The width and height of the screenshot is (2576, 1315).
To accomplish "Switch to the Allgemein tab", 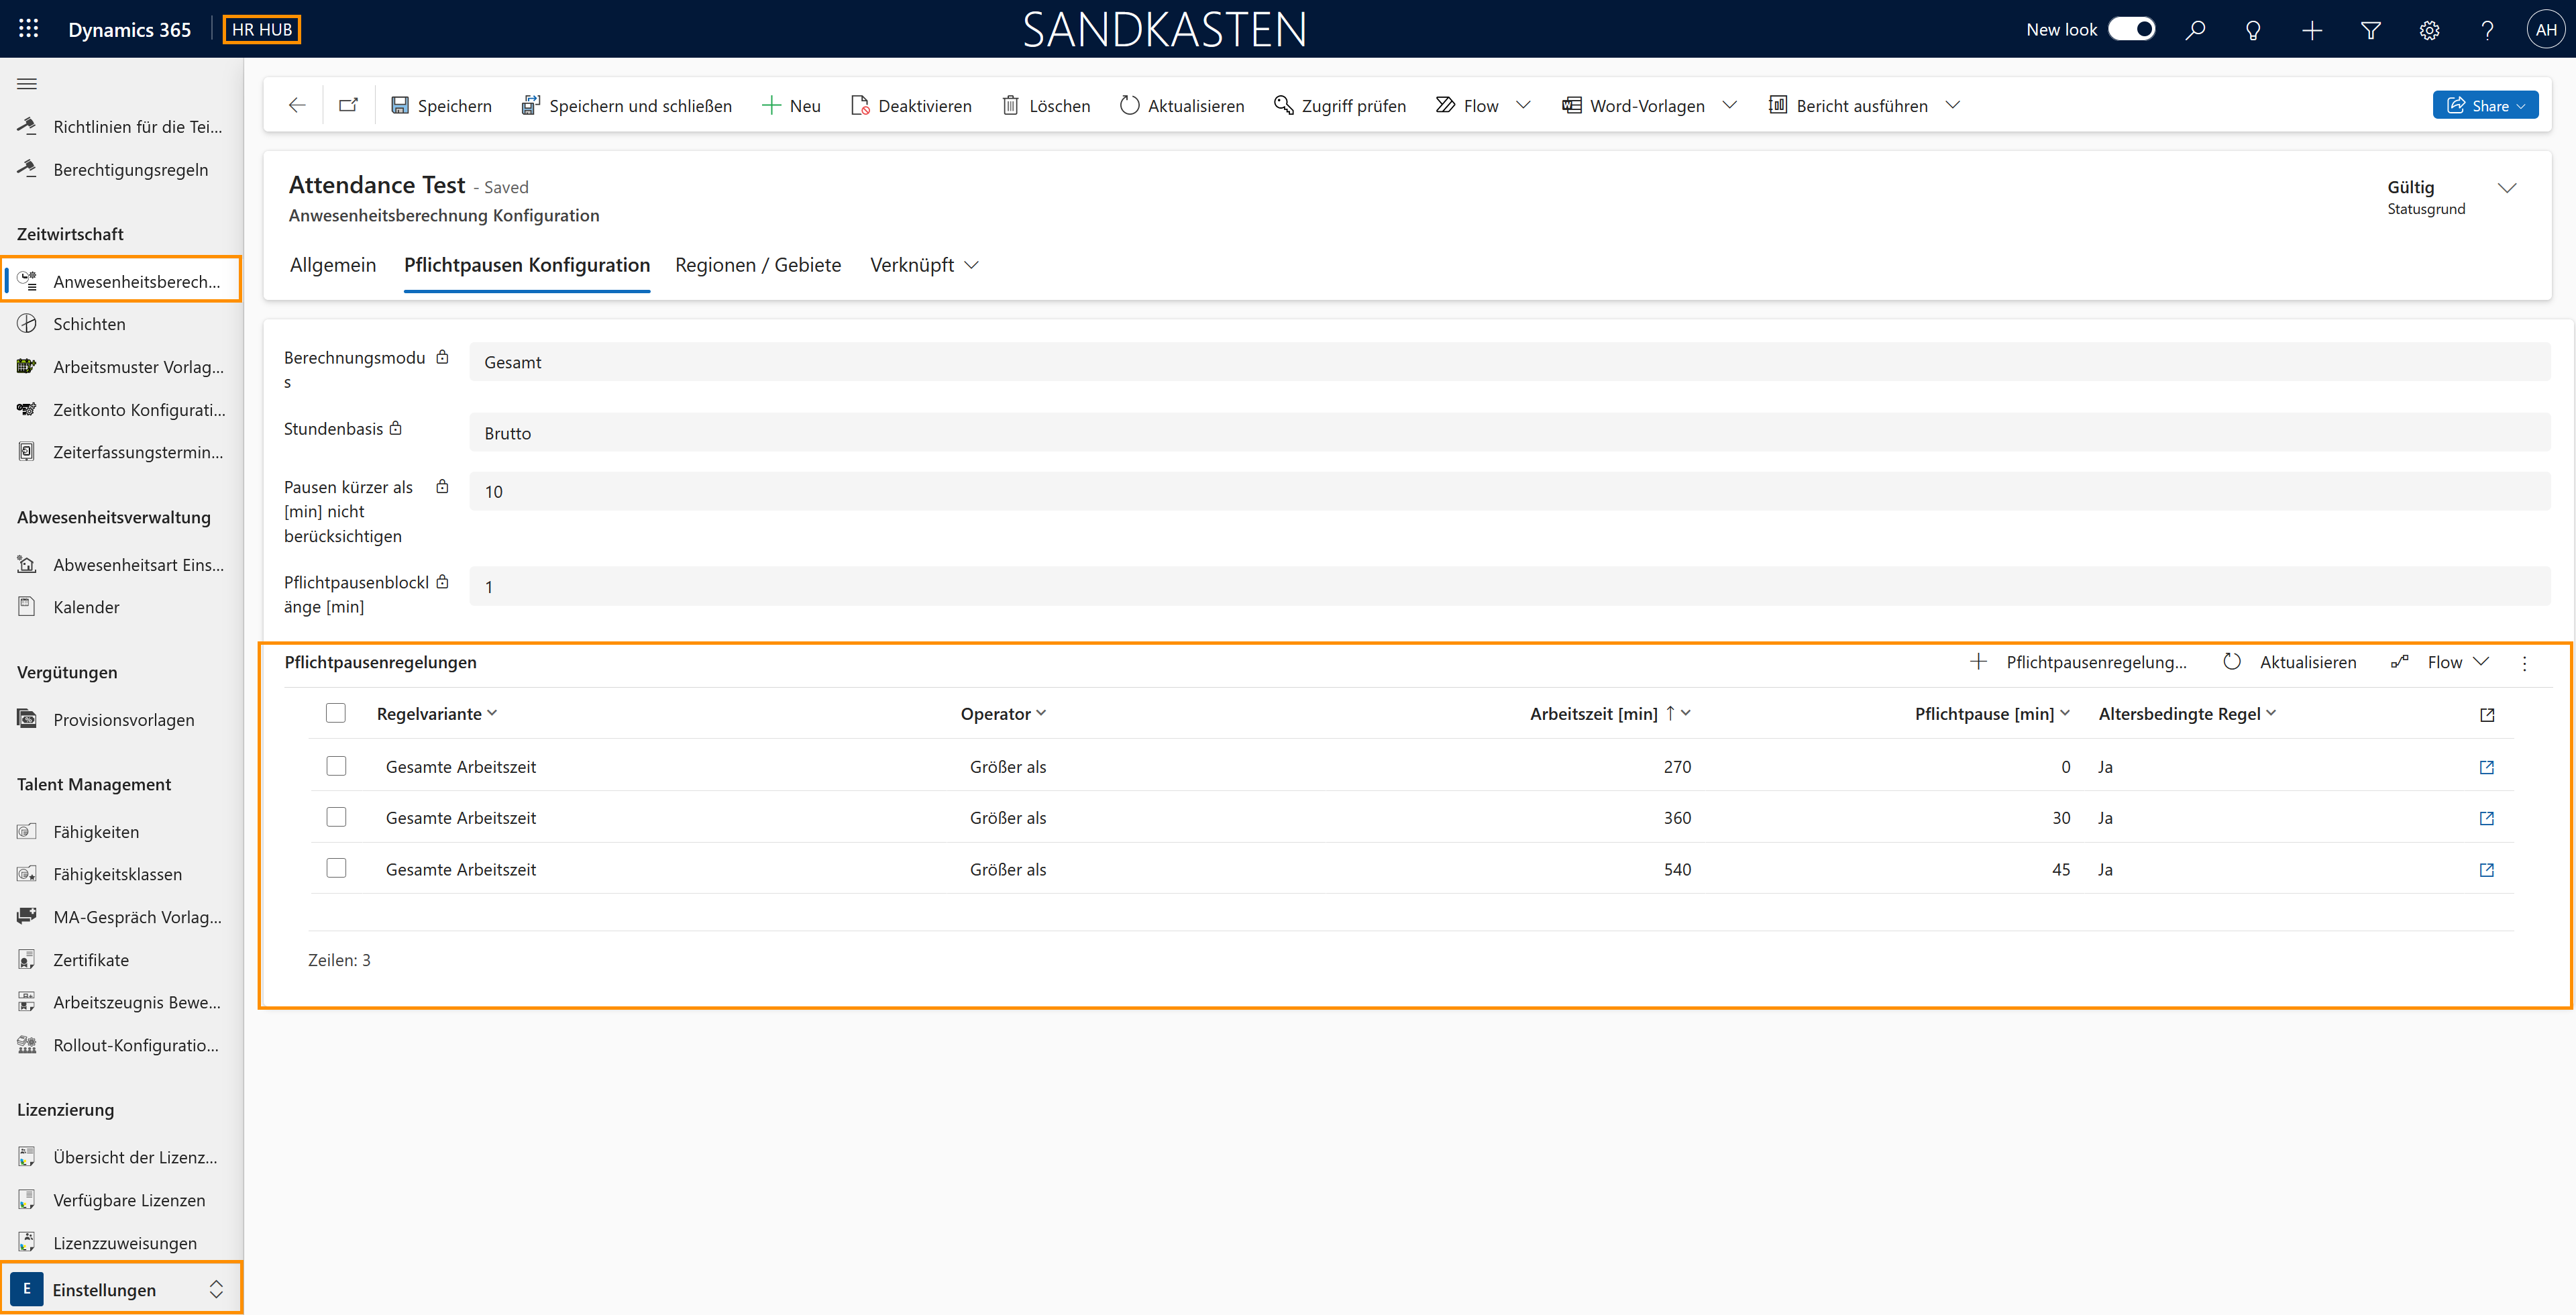I will 333,265.
